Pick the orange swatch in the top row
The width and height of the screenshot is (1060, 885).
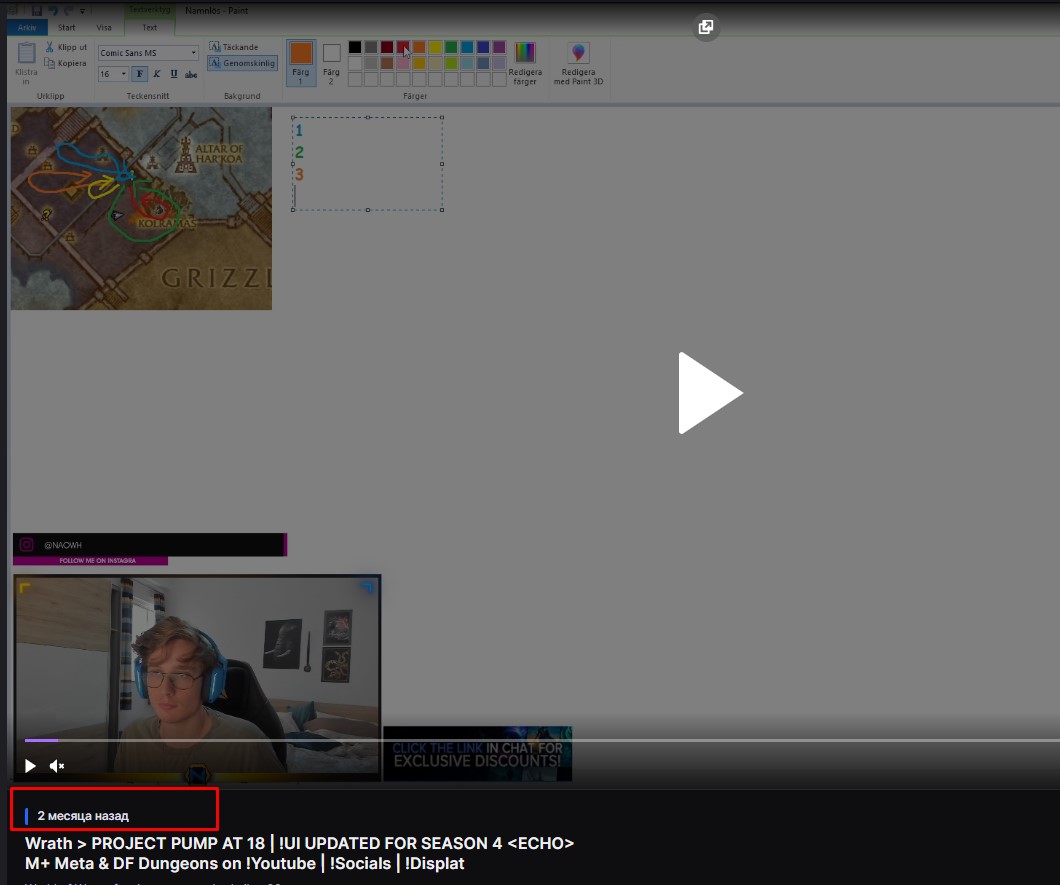coord(419,47)
